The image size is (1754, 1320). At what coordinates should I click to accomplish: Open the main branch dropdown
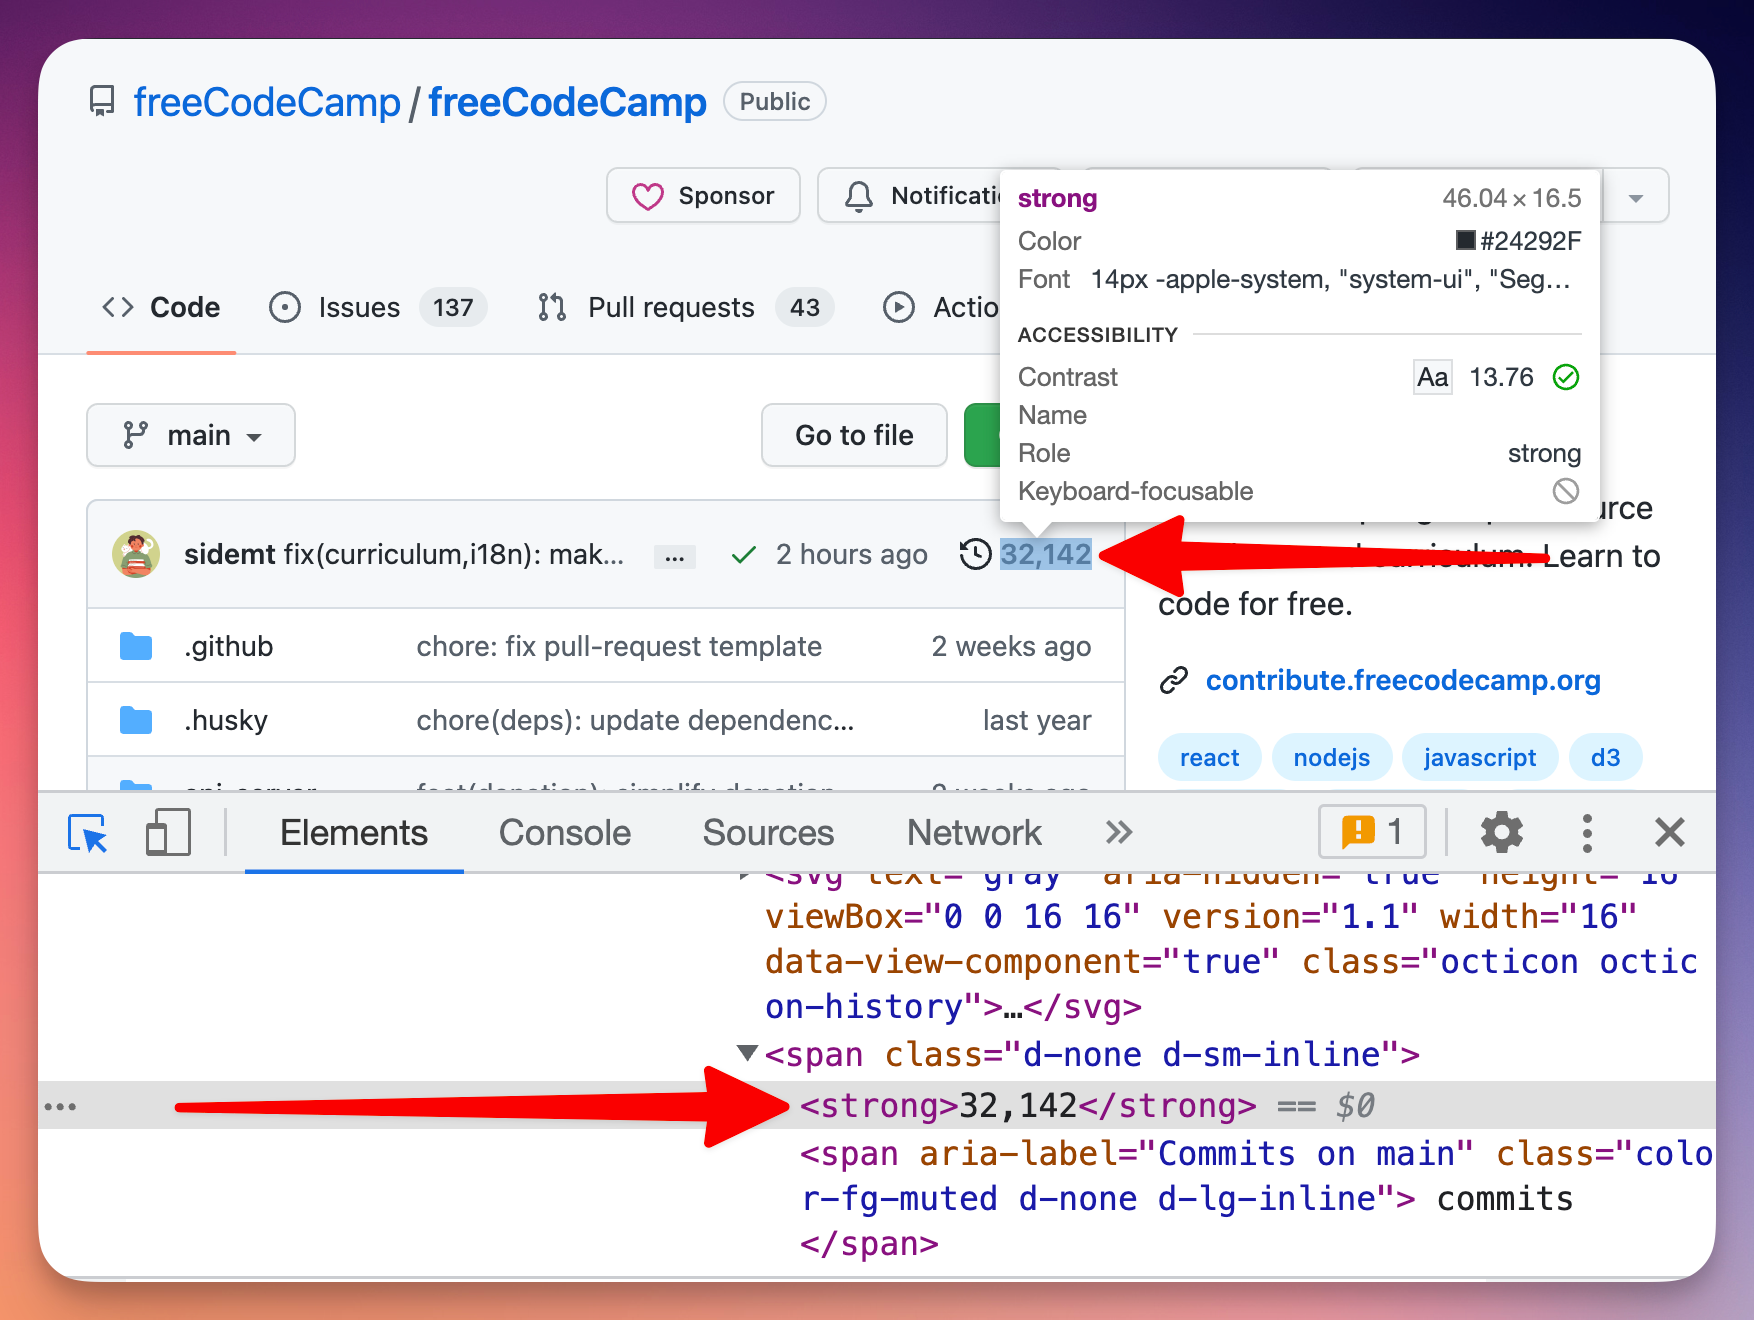coord(190,435)
